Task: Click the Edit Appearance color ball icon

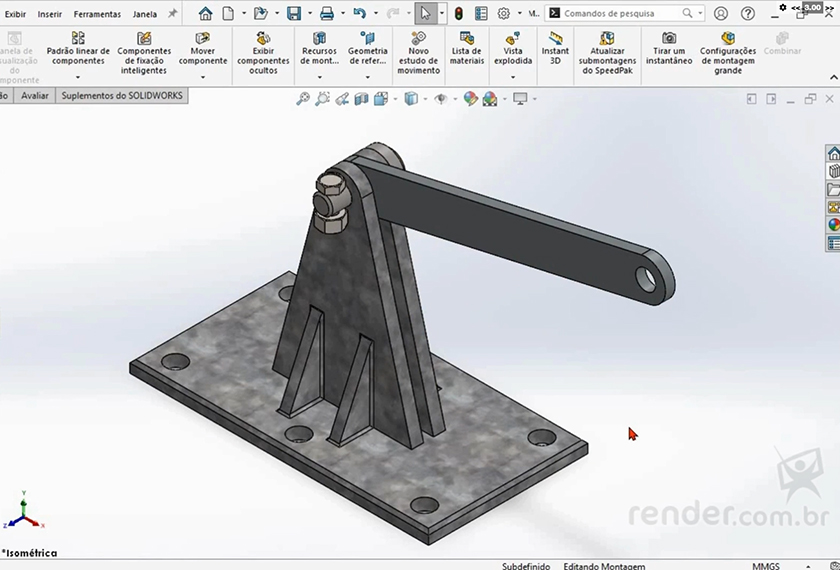Action: tap(470, 99)
